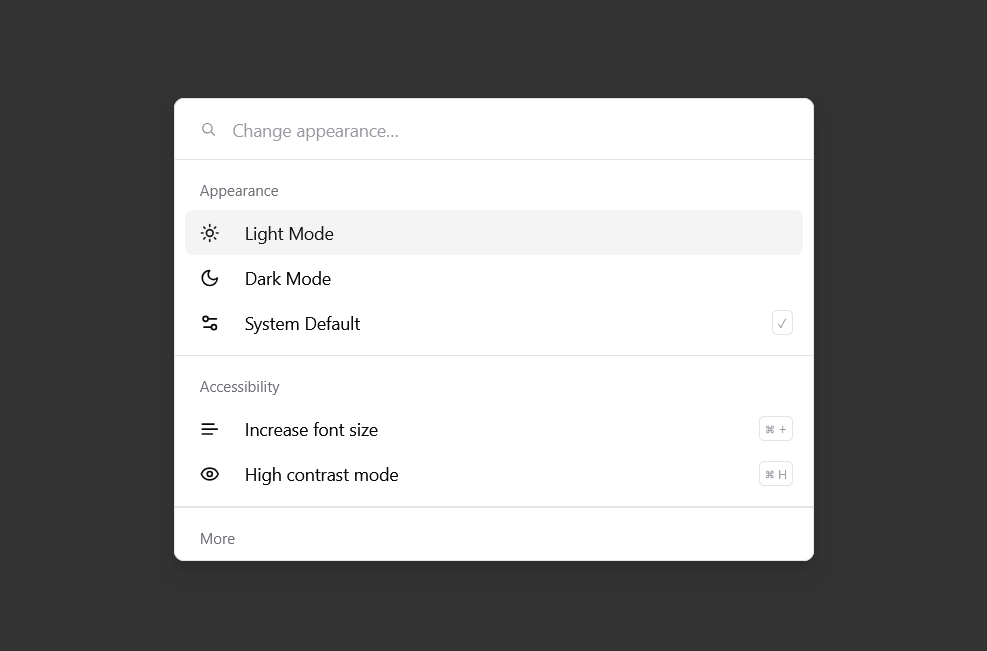Viewport: 987px width, 651px height.
Task: Click the ⌘ H shortcut badge
Action: click(776, 474)
